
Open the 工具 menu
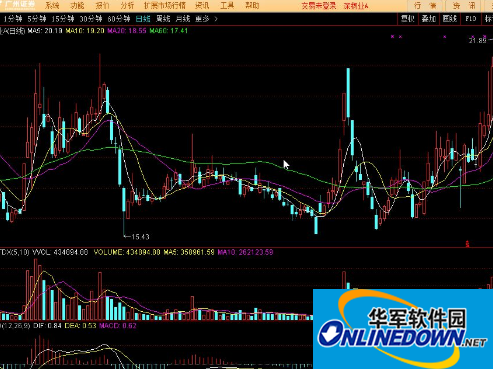tap(227, 5)
